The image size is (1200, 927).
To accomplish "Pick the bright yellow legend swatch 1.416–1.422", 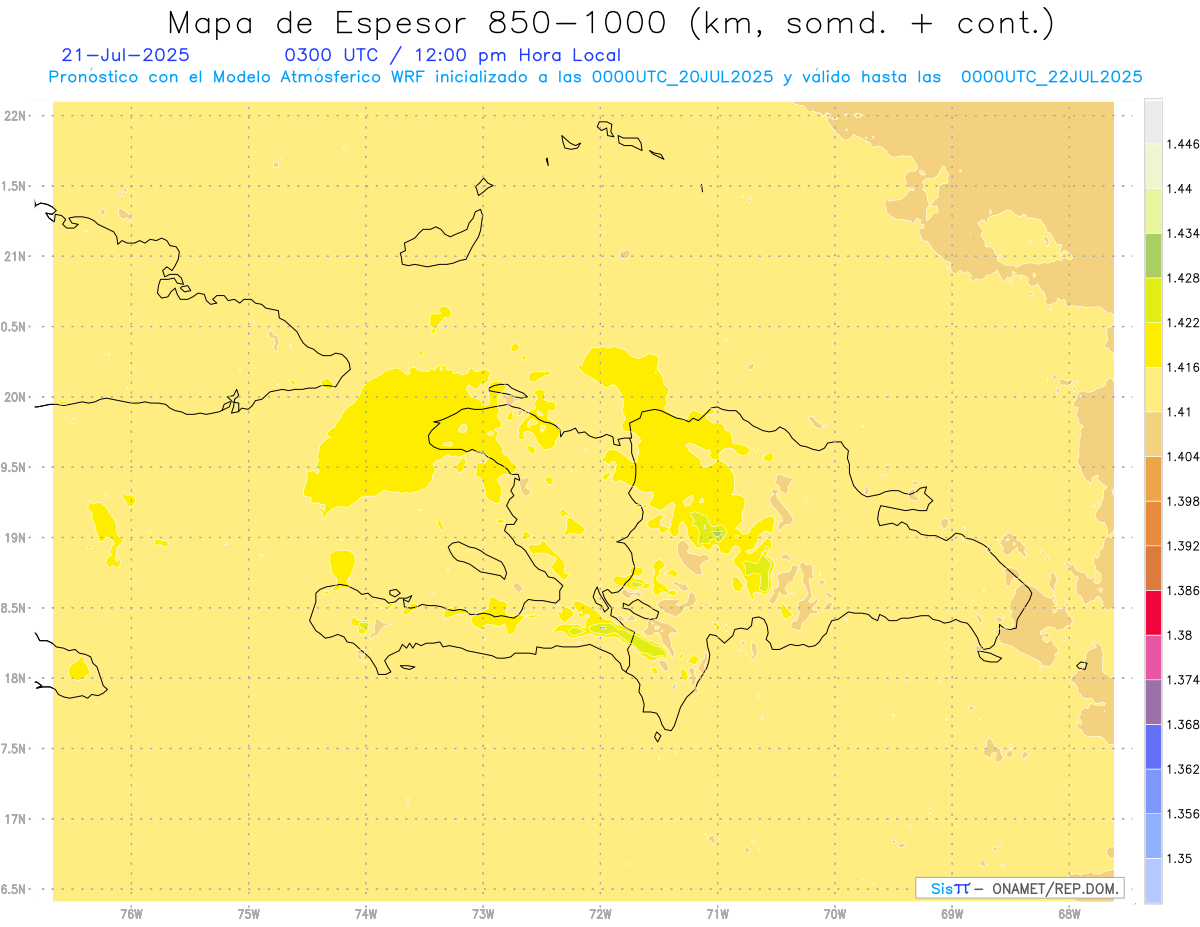I will tap(1153, 345).
